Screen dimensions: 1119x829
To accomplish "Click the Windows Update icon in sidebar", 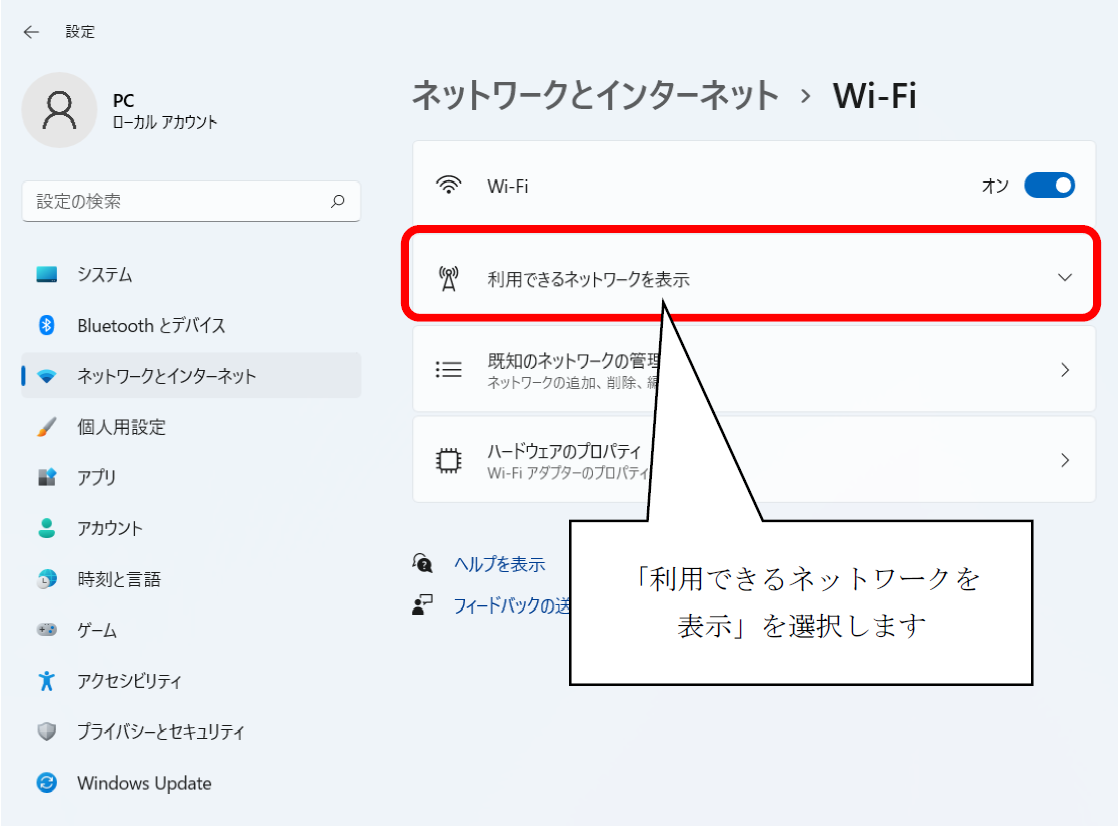I will (47, 783).
